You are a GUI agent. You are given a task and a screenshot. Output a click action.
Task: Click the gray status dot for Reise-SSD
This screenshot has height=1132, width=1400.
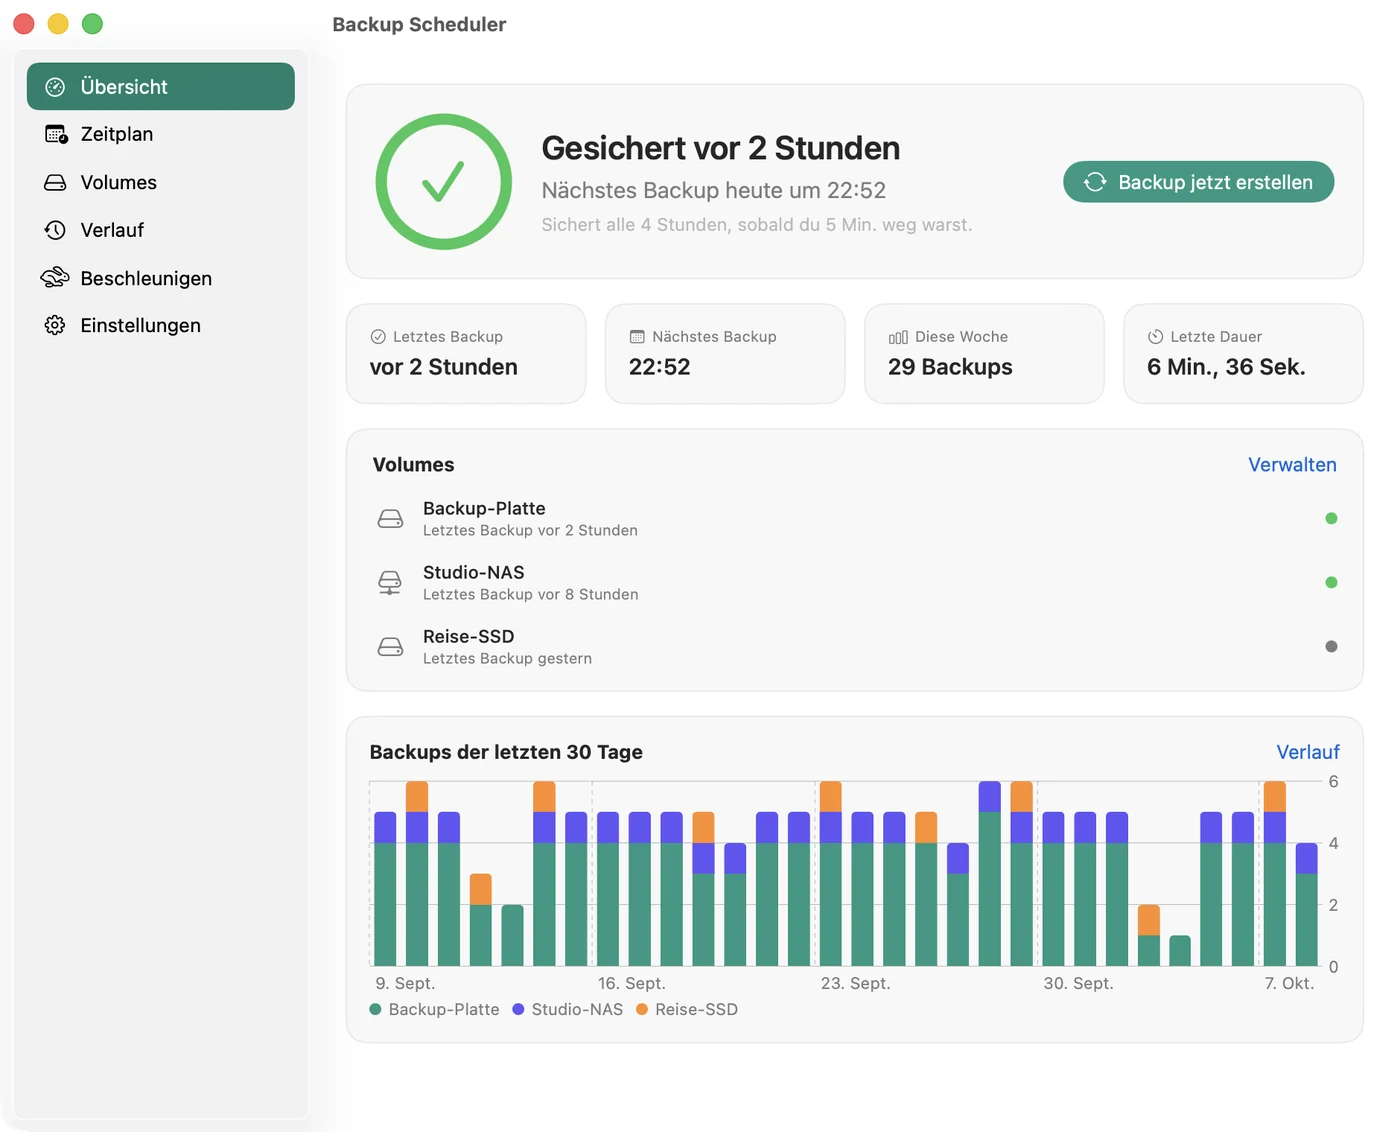1331,646
